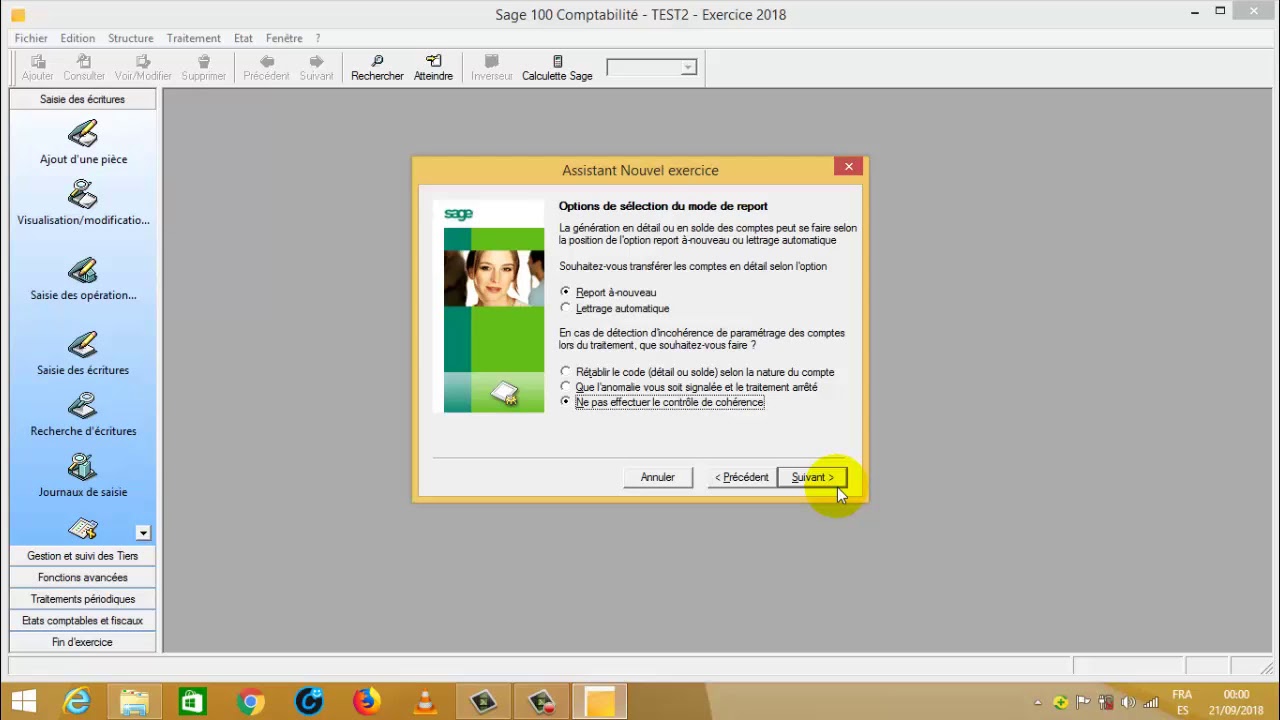The width and height of the screenshot is (1280, 720).
Task: Click the Consulter toolbar icon
Action: (x=84, y=68)
